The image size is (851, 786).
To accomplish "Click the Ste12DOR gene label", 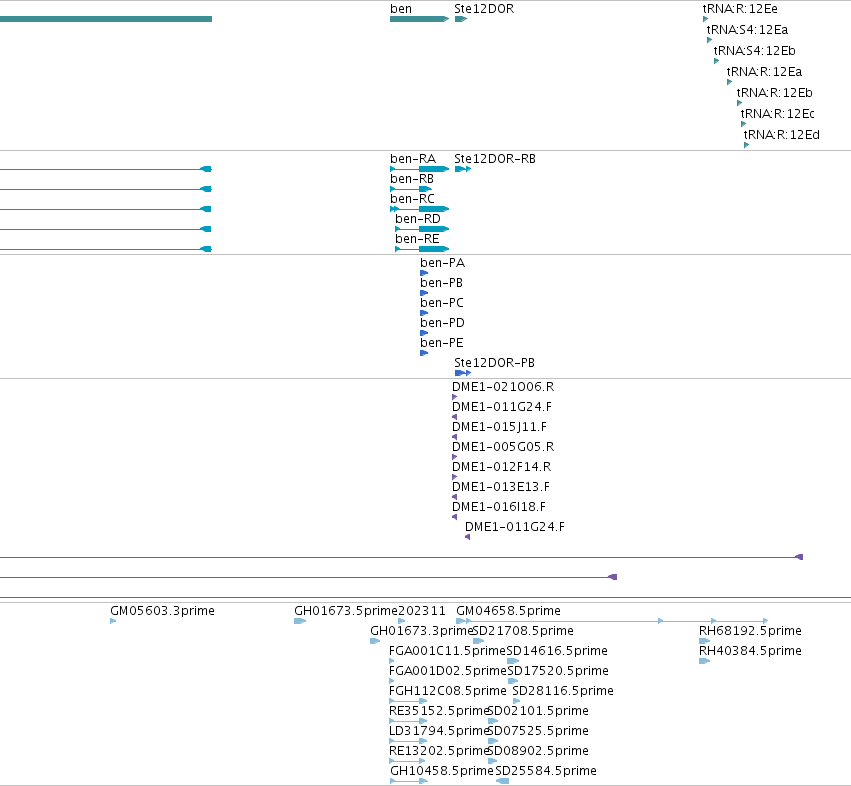I will [484, 9].
